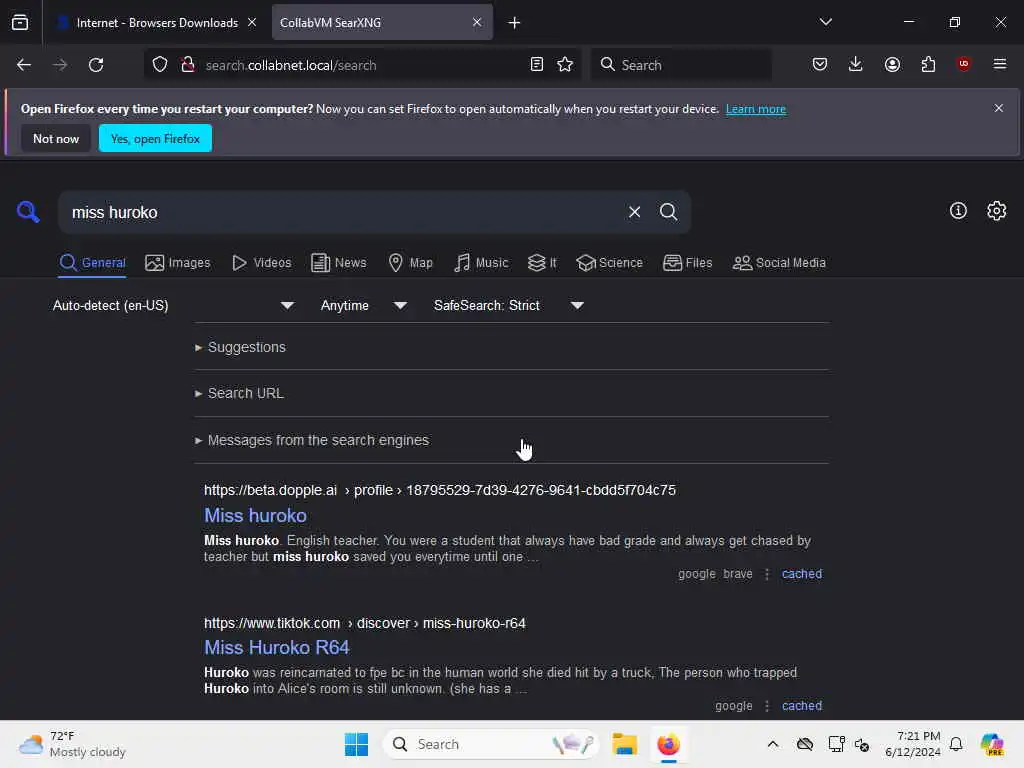Open the tracking protection shield icon
Screen dimensions: 1024x768
click(x=160, y=65)
